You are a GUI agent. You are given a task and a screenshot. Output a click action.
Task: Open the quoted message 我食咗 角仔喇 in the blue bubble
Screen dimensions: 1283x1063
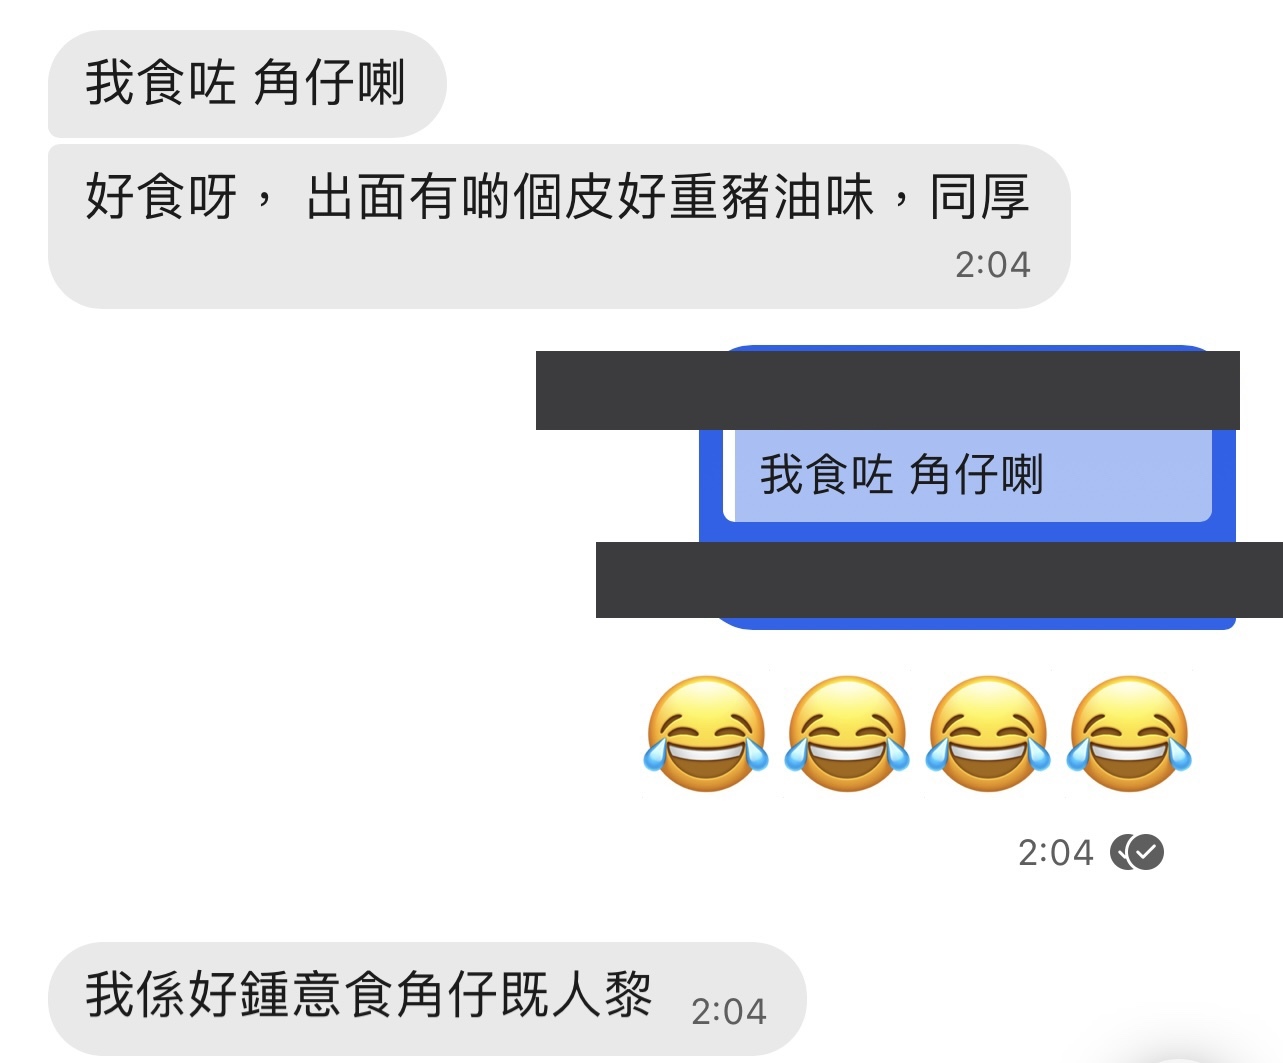[967, 475]
